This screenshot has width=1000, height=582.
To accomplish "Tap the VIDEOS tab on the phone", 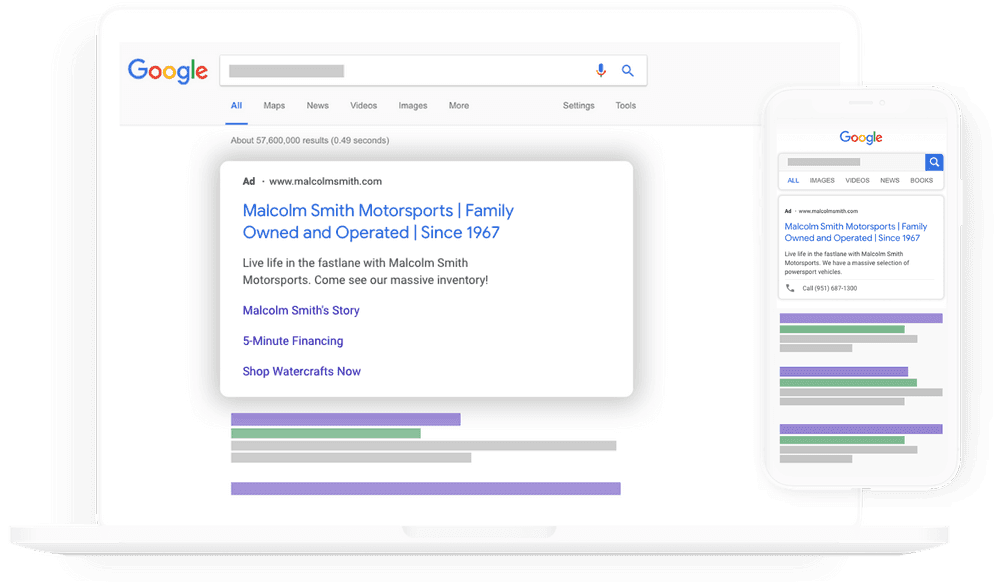I will (x=857, y=180).
